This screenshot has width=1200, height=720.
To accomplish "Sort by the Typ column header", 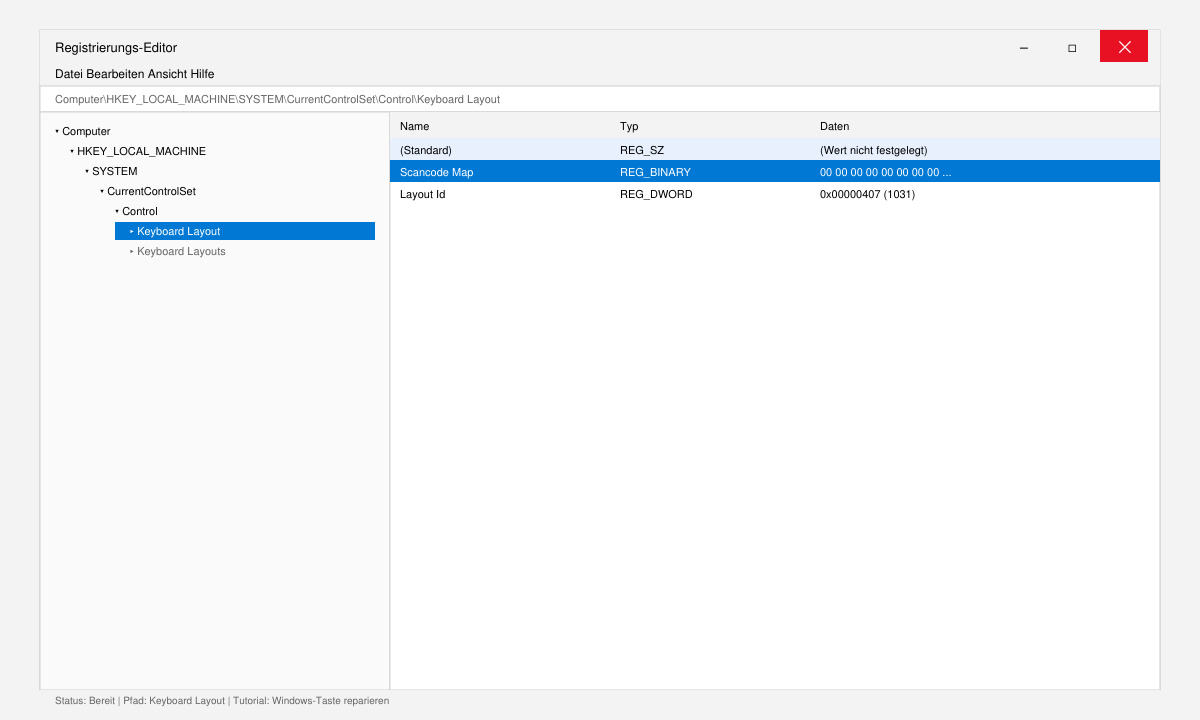I will pyautogui.click(x=629, y=126).
